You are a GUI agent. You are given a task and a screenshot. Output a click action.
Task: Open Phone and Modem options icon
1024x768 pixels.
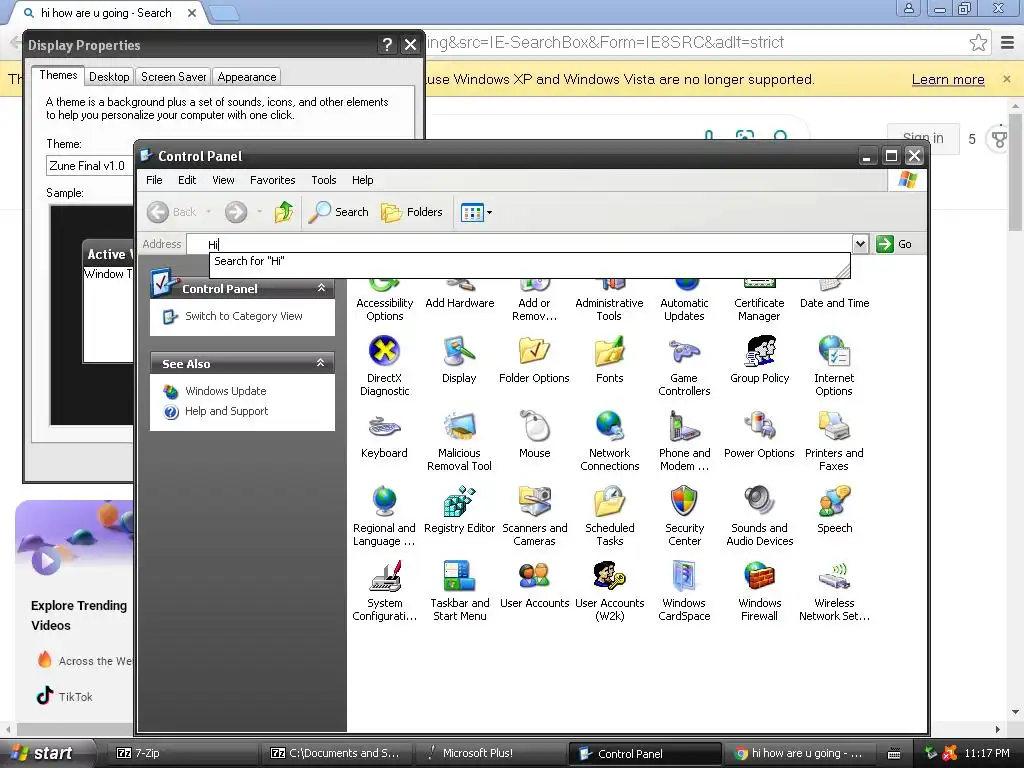coord(684,426)
